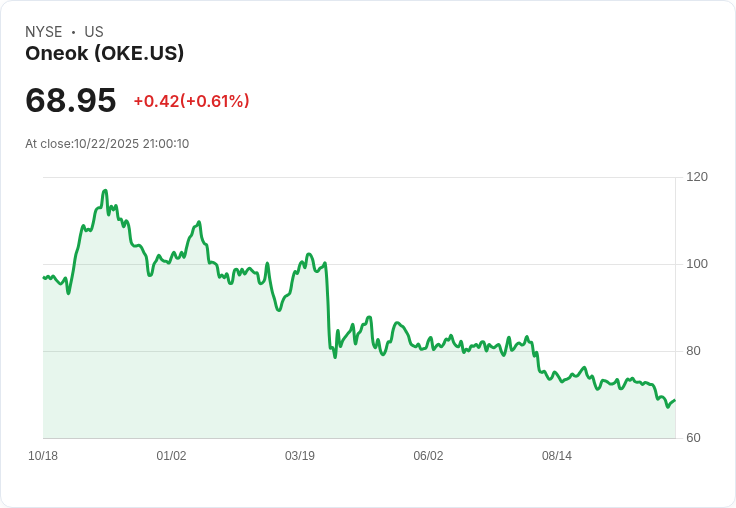The height and width of the screenshot is (508, 736).
Task: Click the sharp price drop after 03/19
Action: (328, 310)
